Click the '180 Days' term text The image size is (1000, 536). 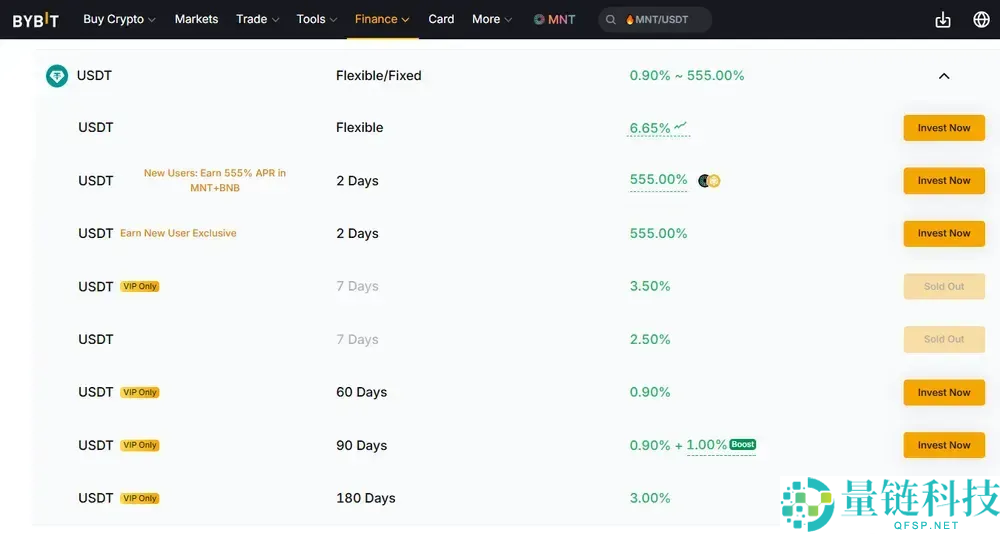click(x=366, y=498)
